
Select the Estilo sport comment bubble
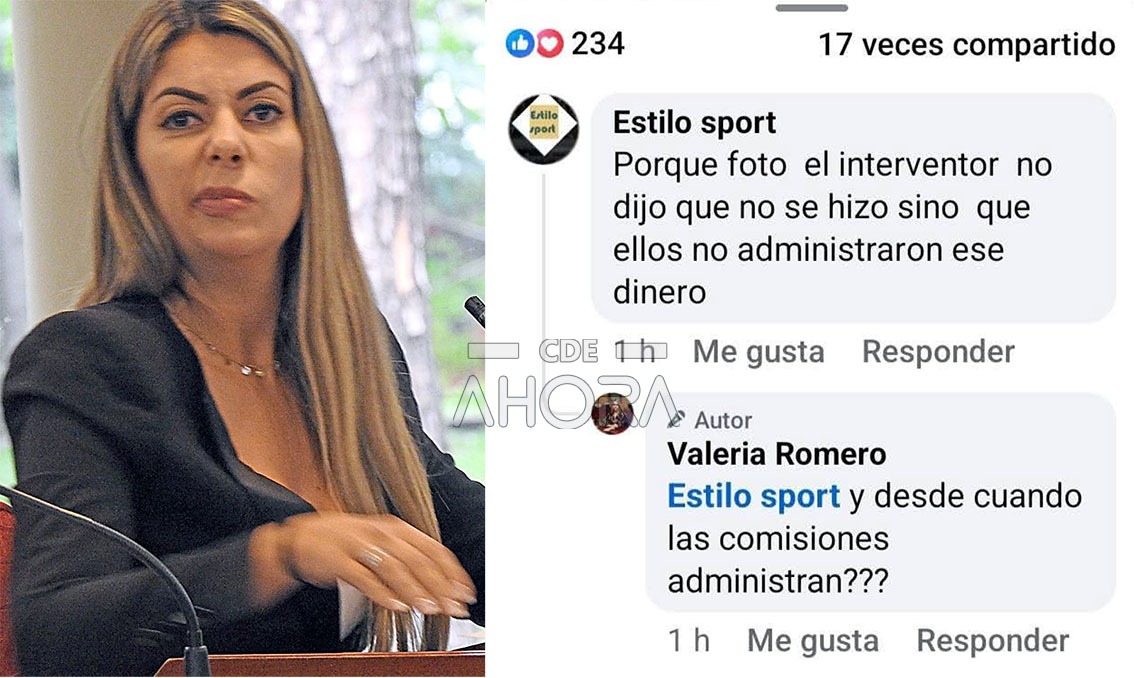853,207
